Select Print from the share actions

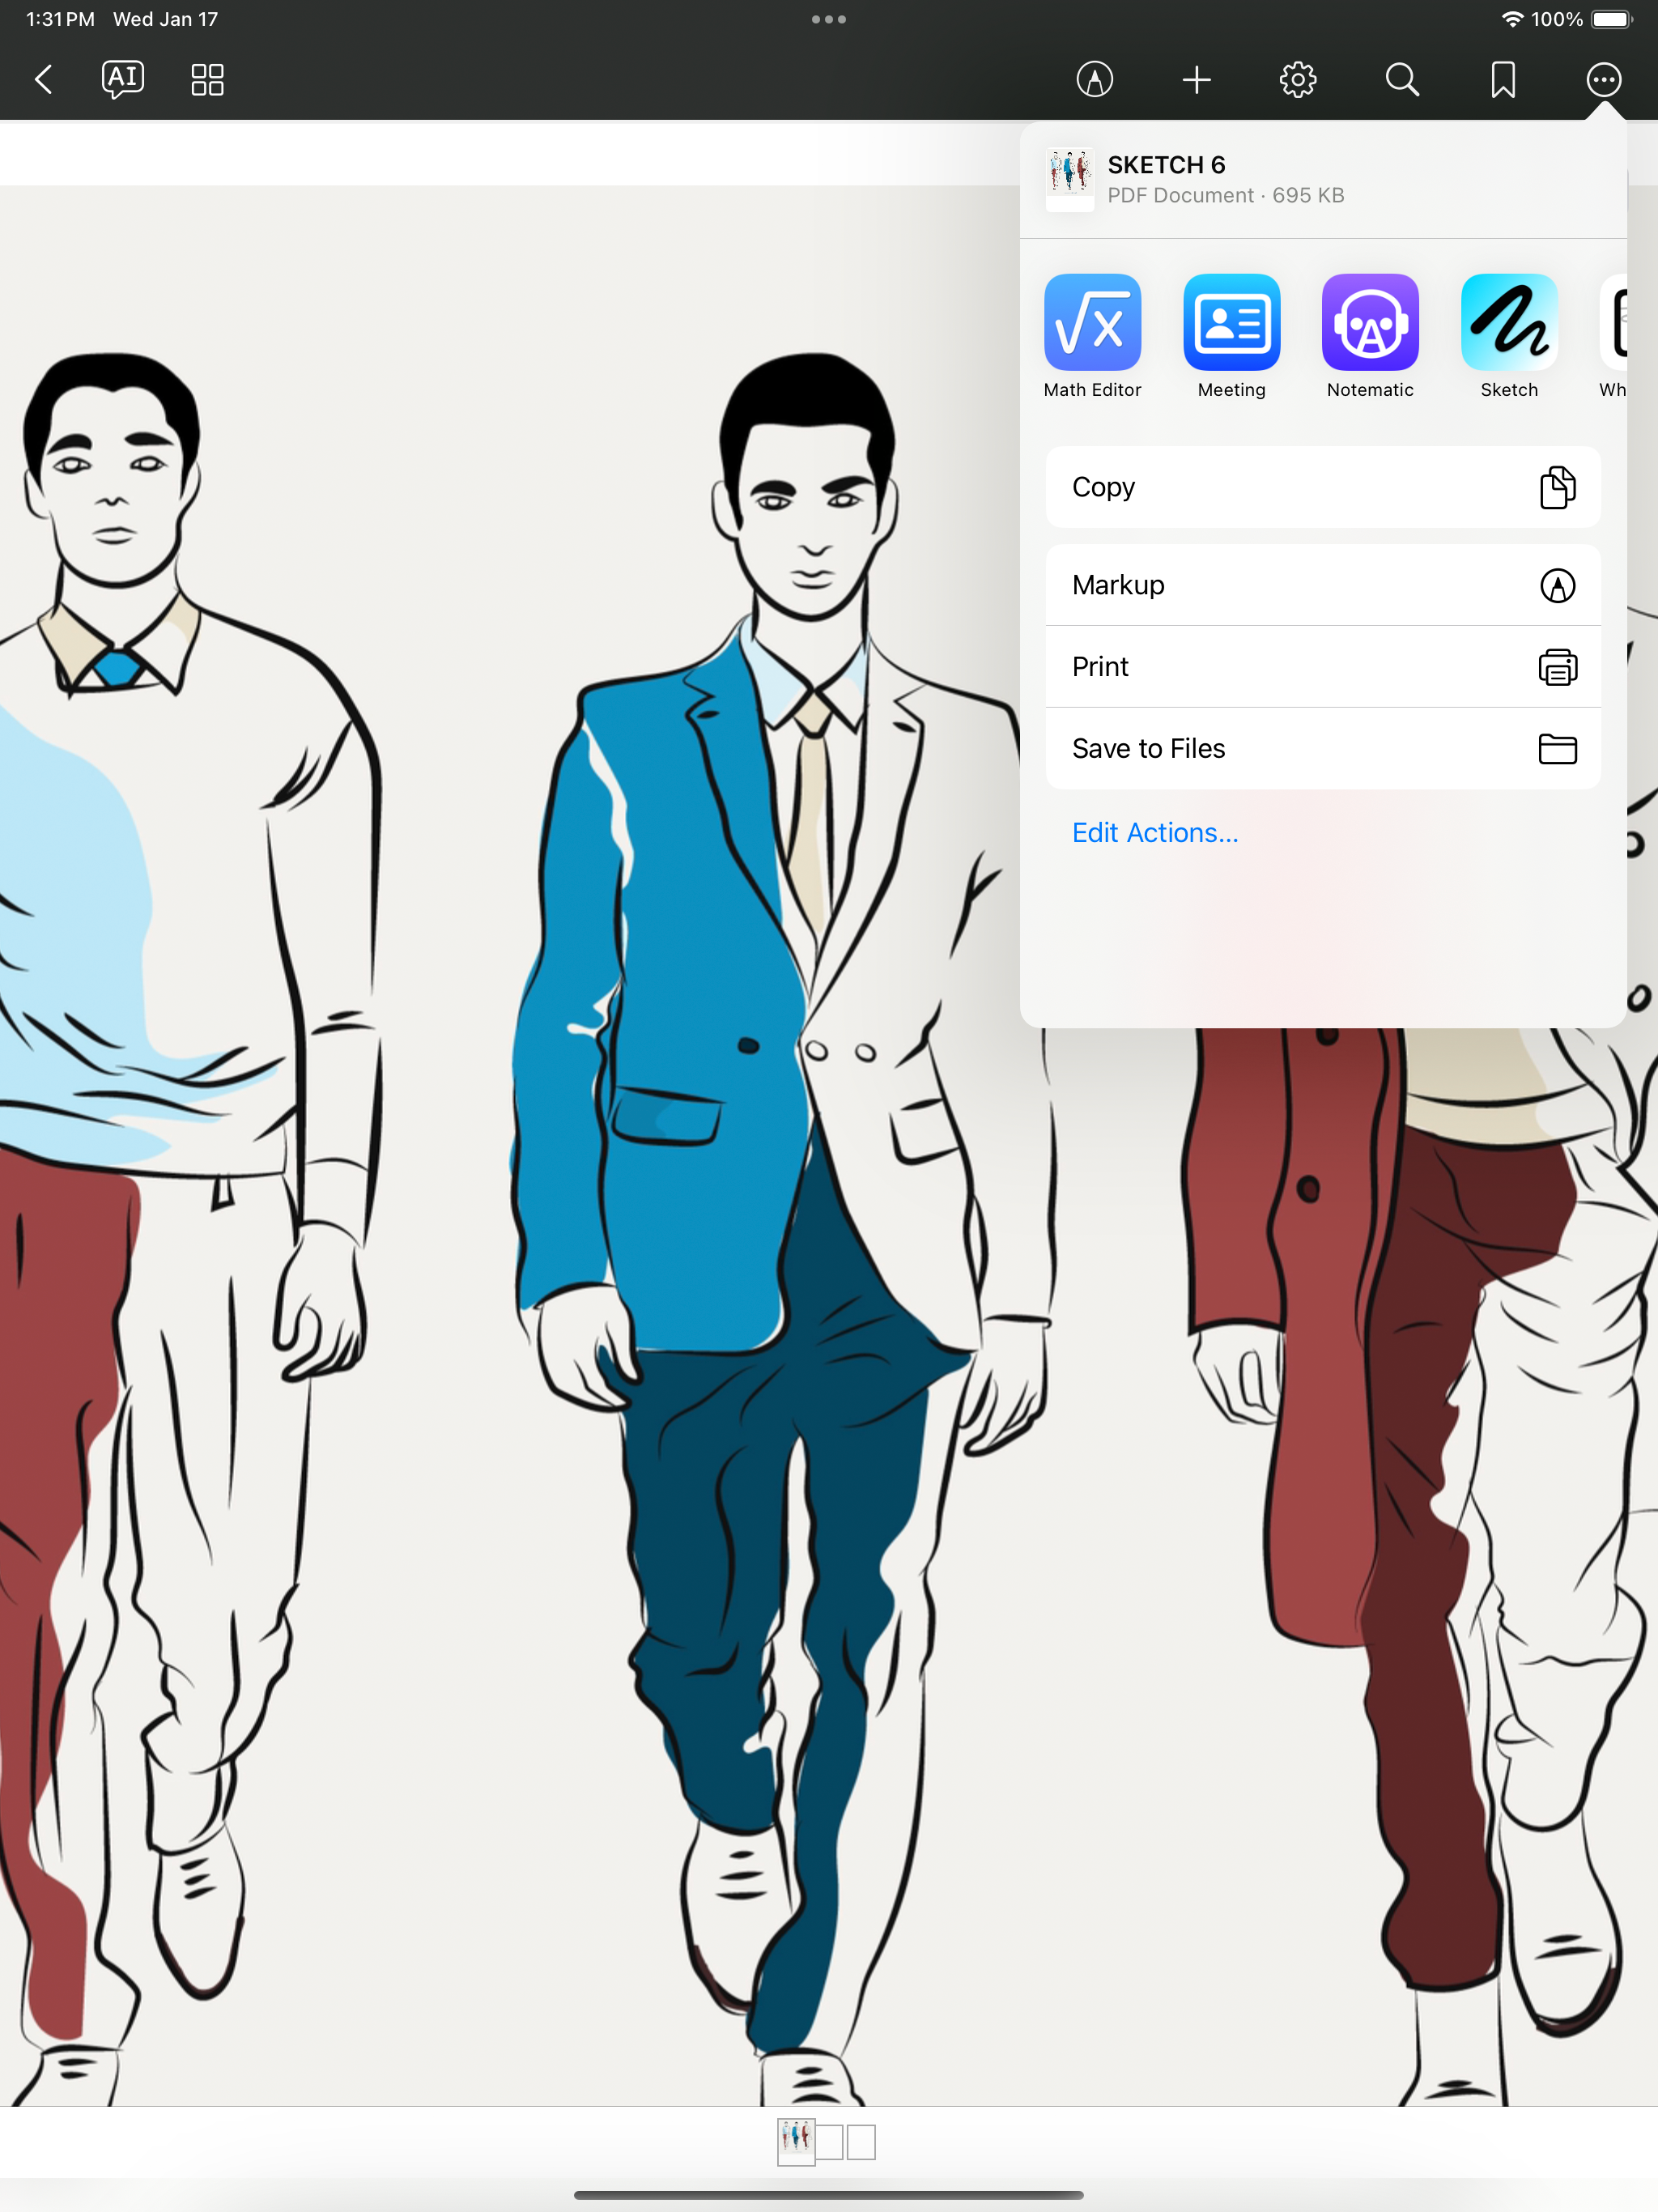1322,667
